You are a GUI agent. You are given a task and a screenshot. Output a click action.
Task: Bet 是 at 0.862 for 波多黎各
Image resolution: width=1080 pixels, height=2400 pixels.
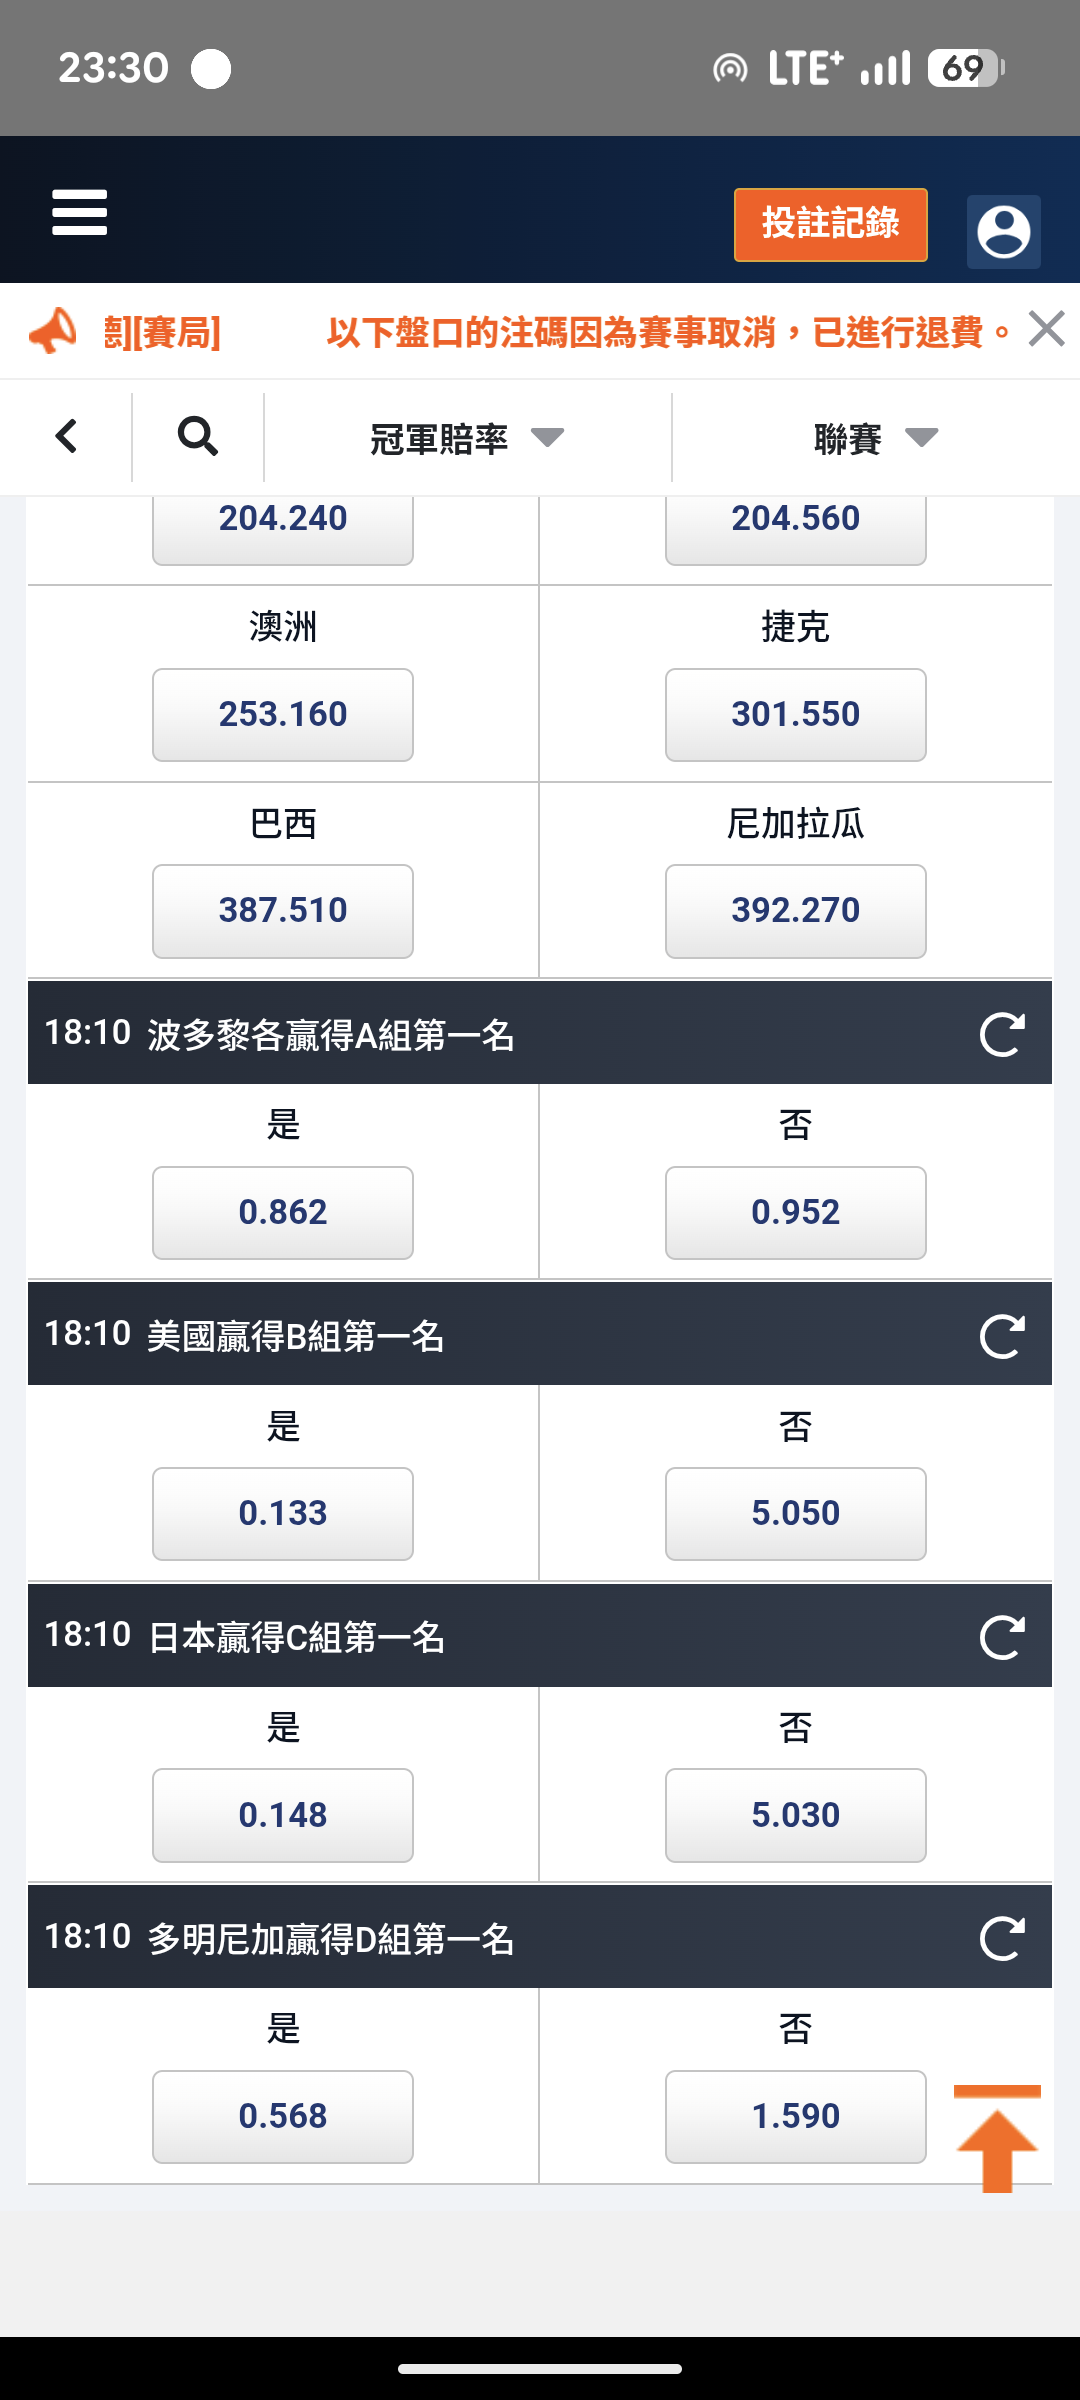click(x=283, y=1212)
